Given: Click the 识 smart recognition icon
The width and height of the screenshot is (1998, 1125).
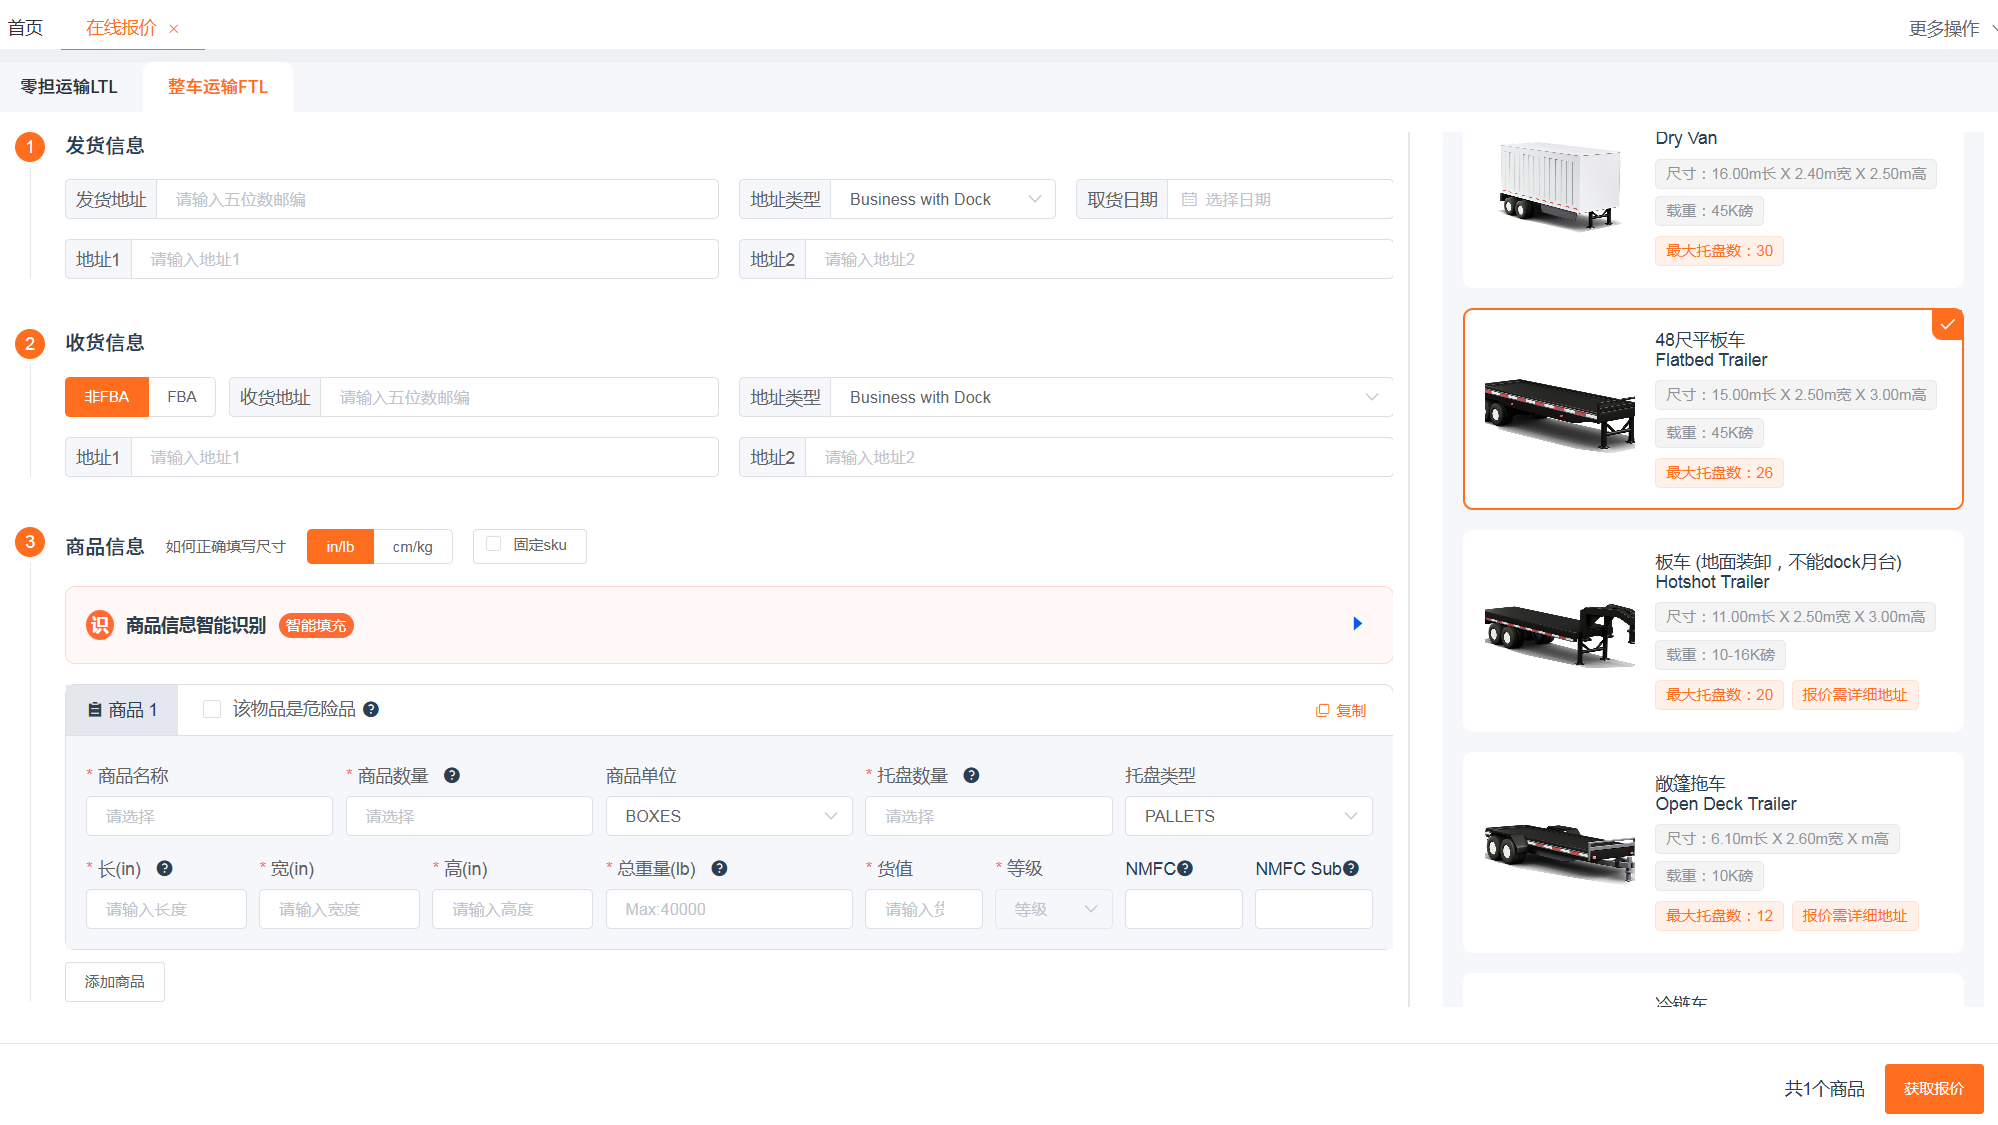Looking at the screenshot, I should coord(100,625).
